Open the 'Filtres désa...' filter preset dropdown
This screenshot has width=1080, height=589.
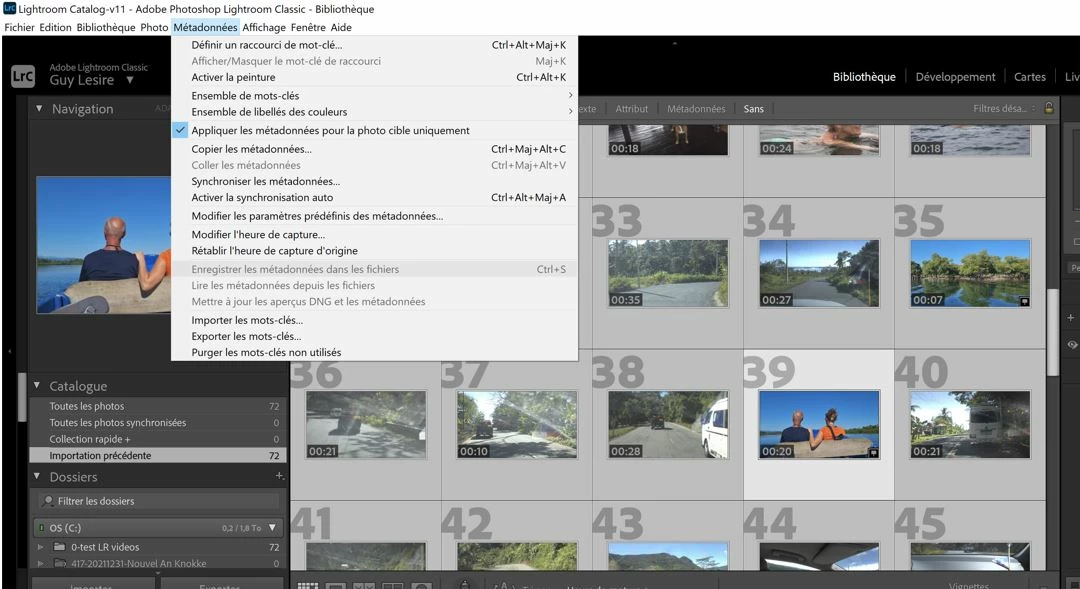click(x=1004, y=108)
